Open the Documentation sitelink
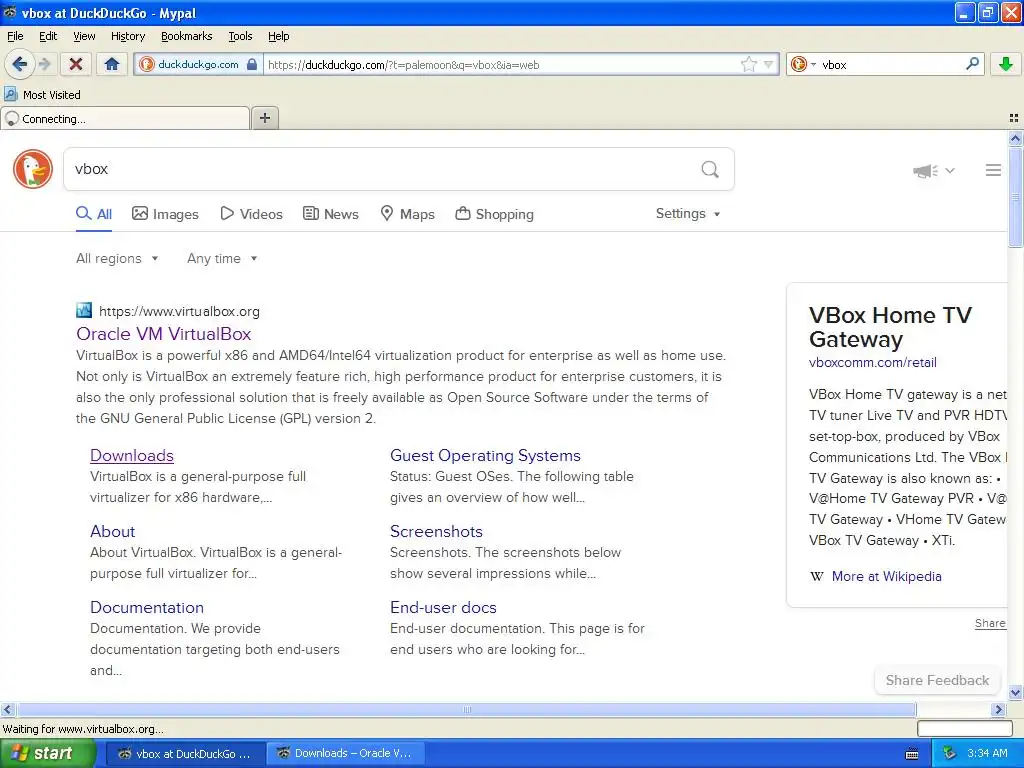 click(147, 607)
